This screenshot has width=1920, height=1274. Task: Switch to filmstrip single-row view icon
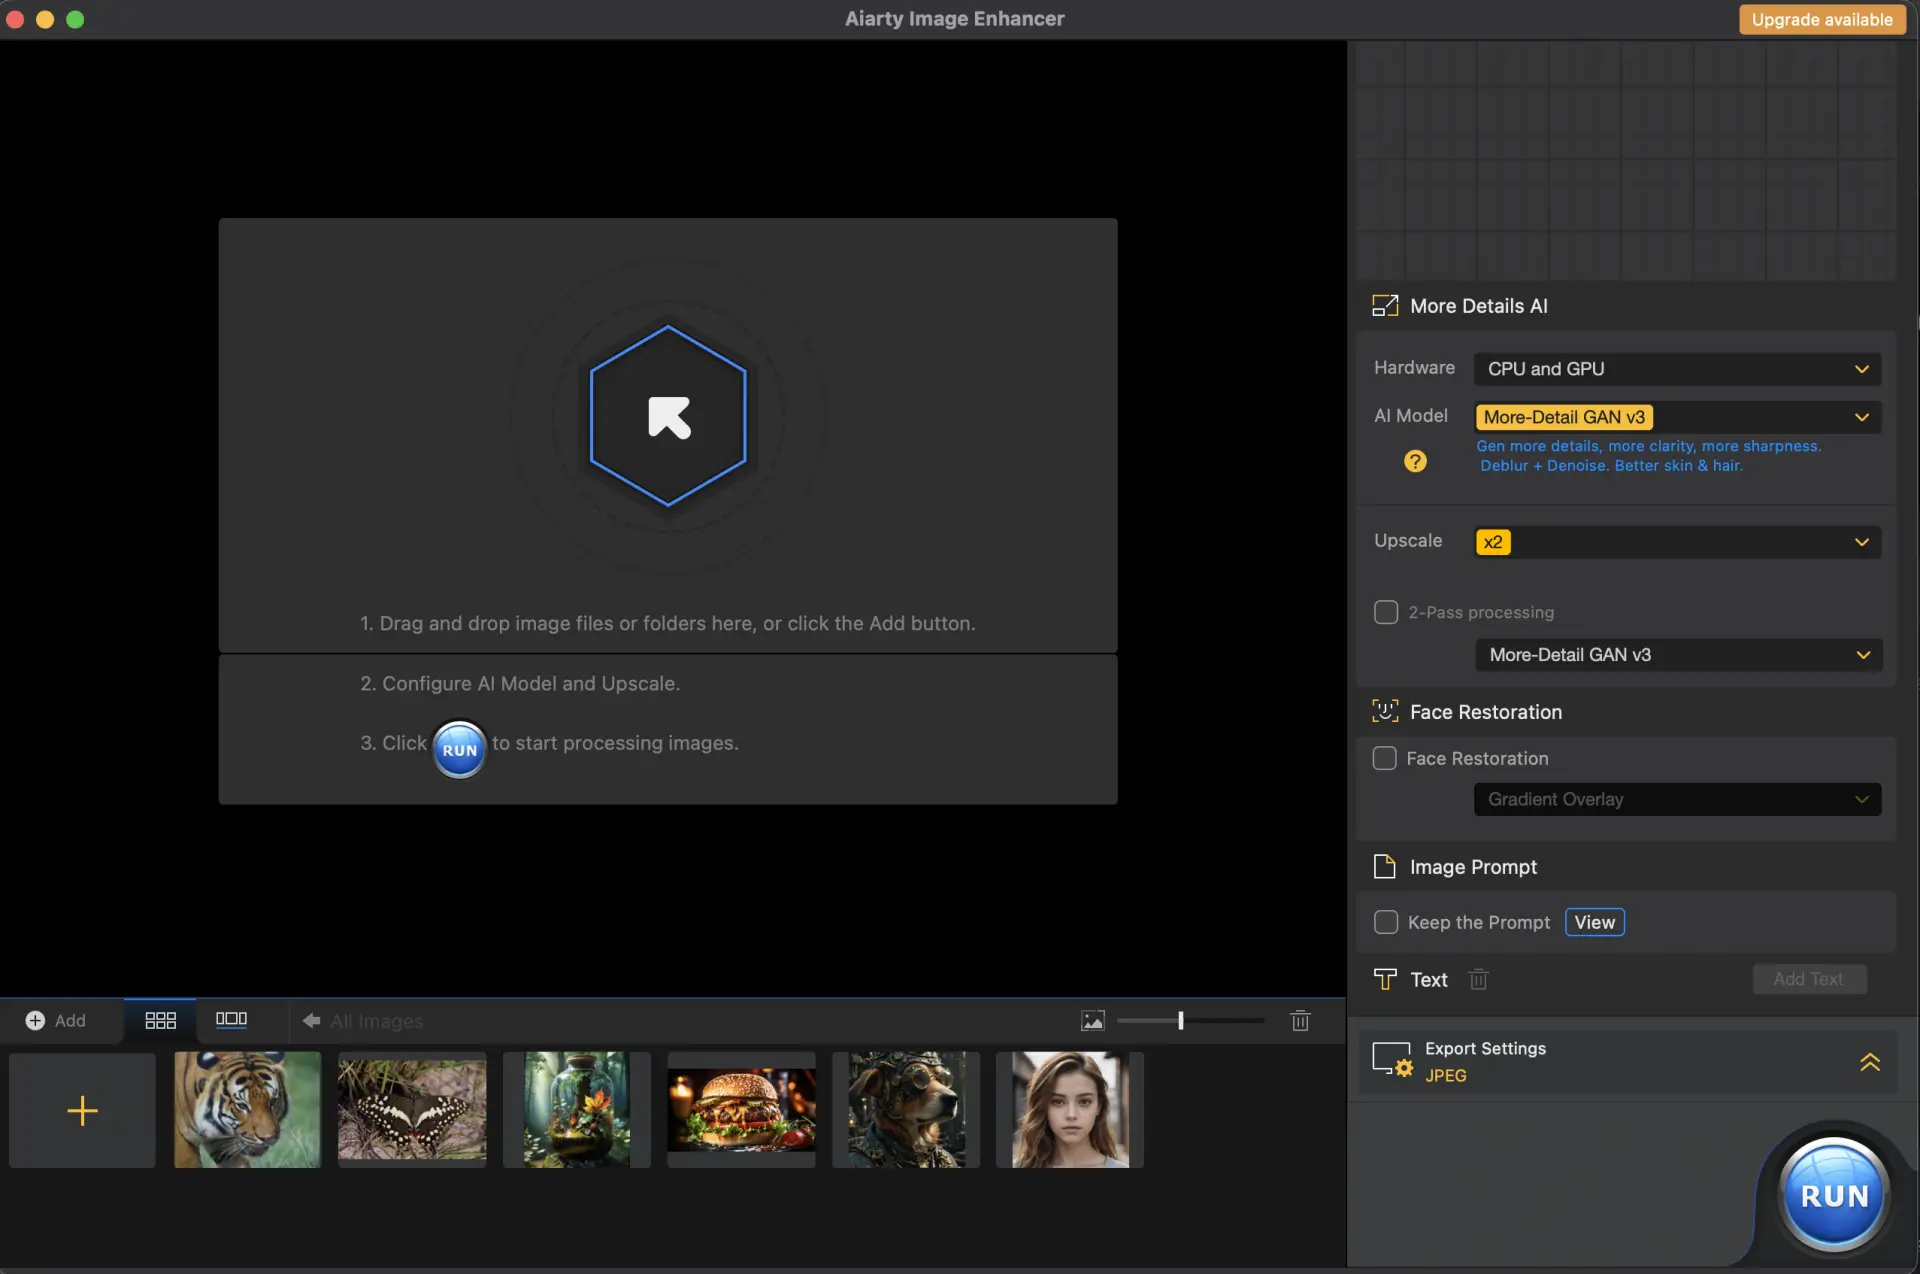(x=231, y=1019)
